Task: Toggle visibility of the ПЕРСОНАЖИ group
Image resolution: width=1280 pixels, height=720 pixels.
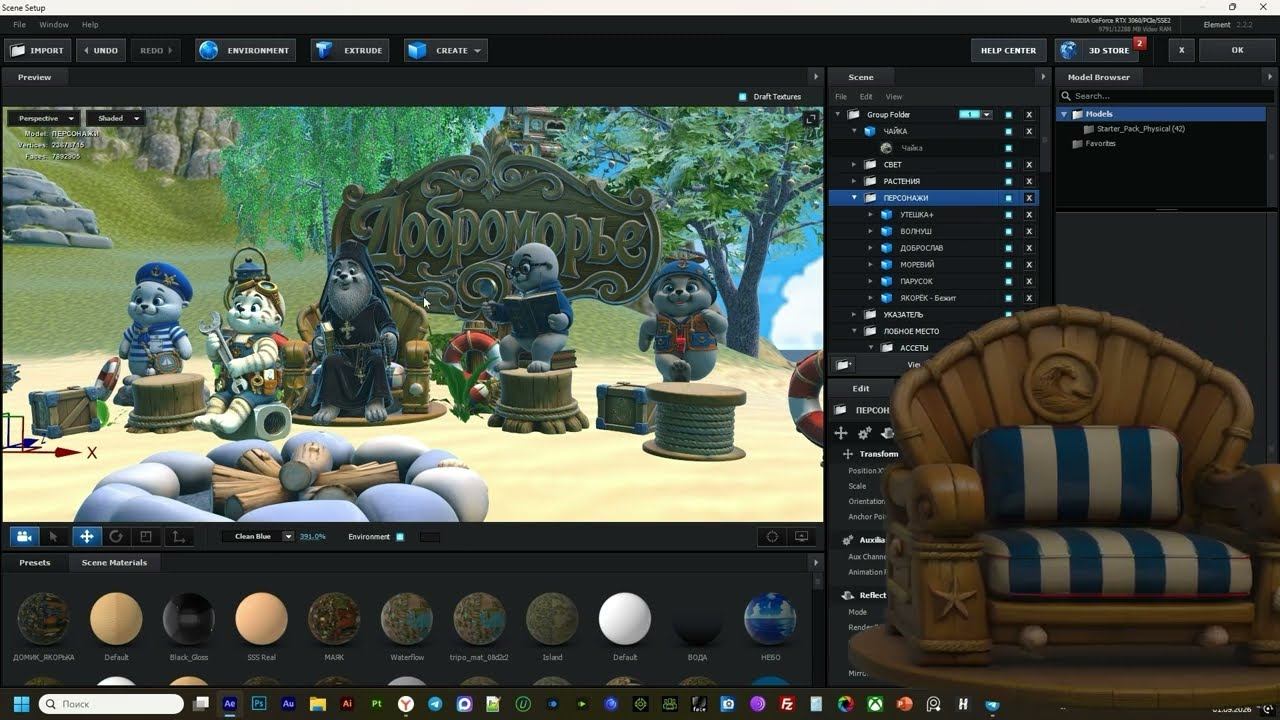Action: [x=1008, y=198]
